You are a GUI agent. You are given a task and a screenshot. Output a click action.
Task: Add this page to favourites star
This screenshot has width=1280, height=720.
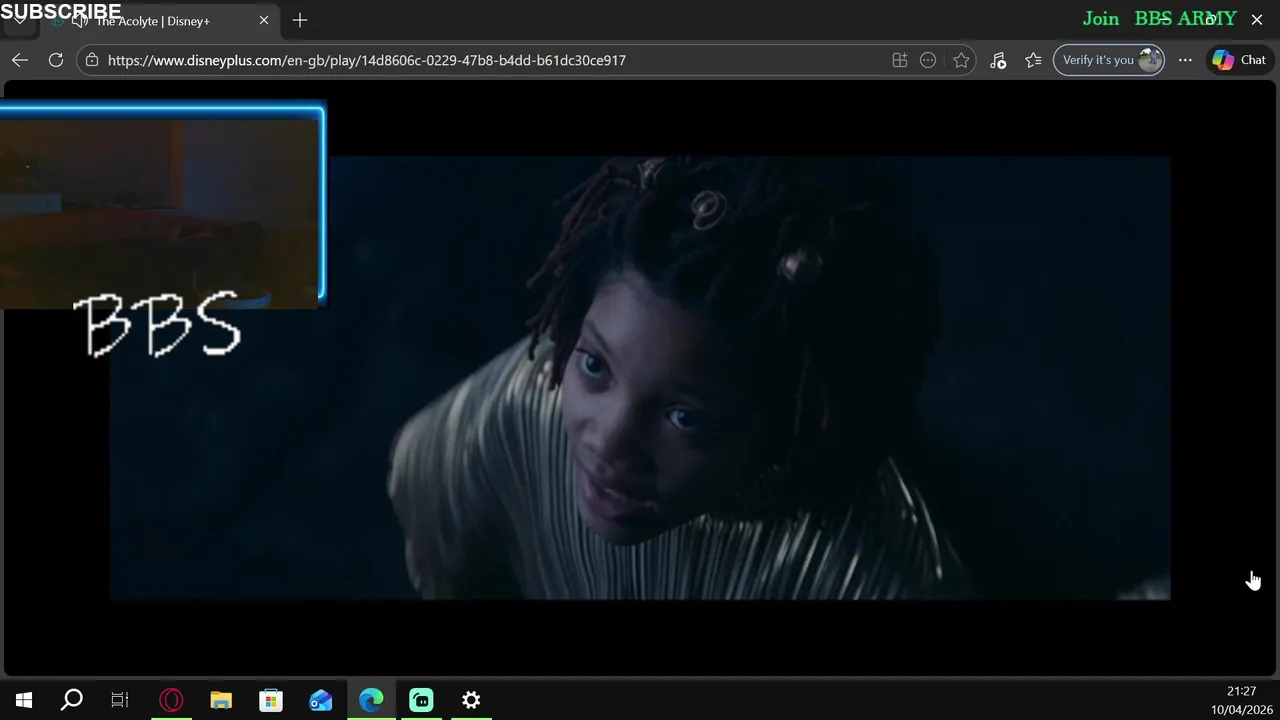pyautogui.click(x=961, y=60)
